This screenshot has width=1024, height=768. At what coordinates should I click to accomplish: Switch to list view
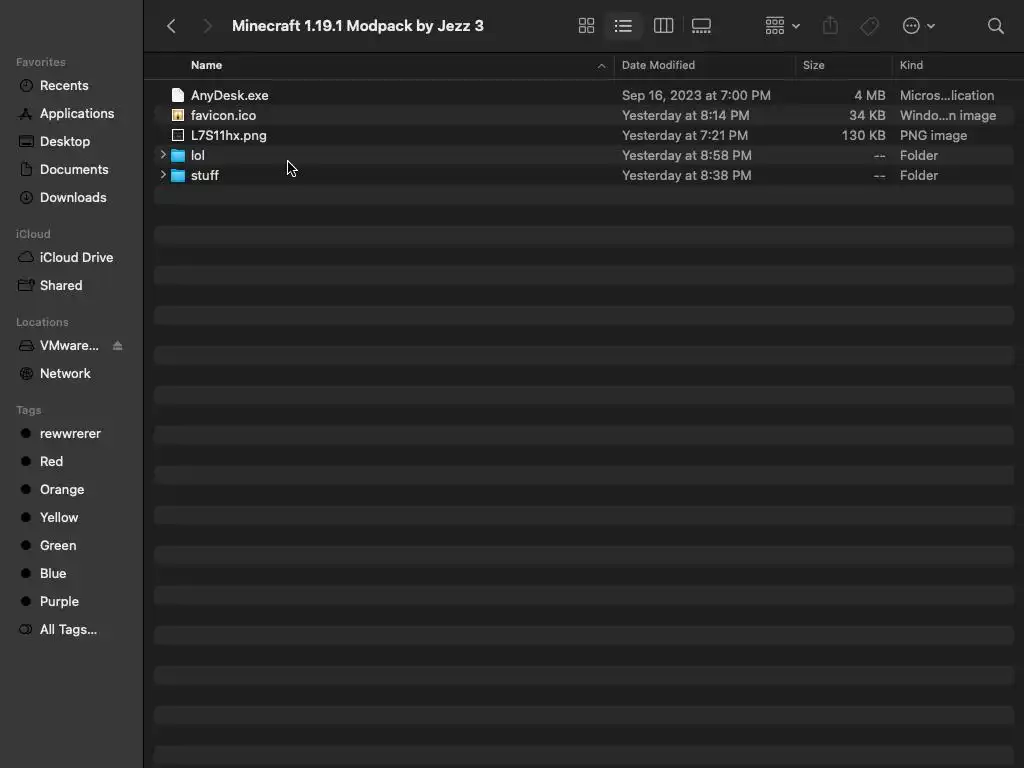coord(623,26)
